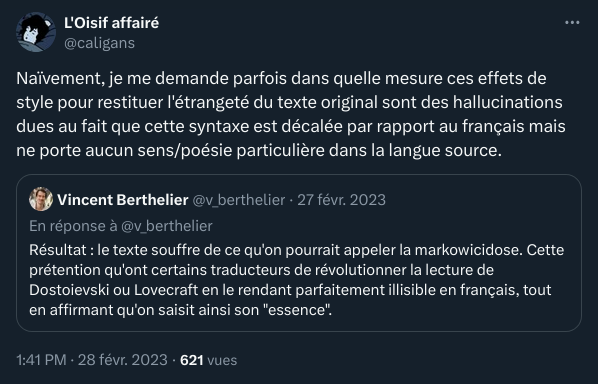The image size is (598, 384).
Task: Open Vincent Berthelier's small avatar
Action: [x=41, y=199]
